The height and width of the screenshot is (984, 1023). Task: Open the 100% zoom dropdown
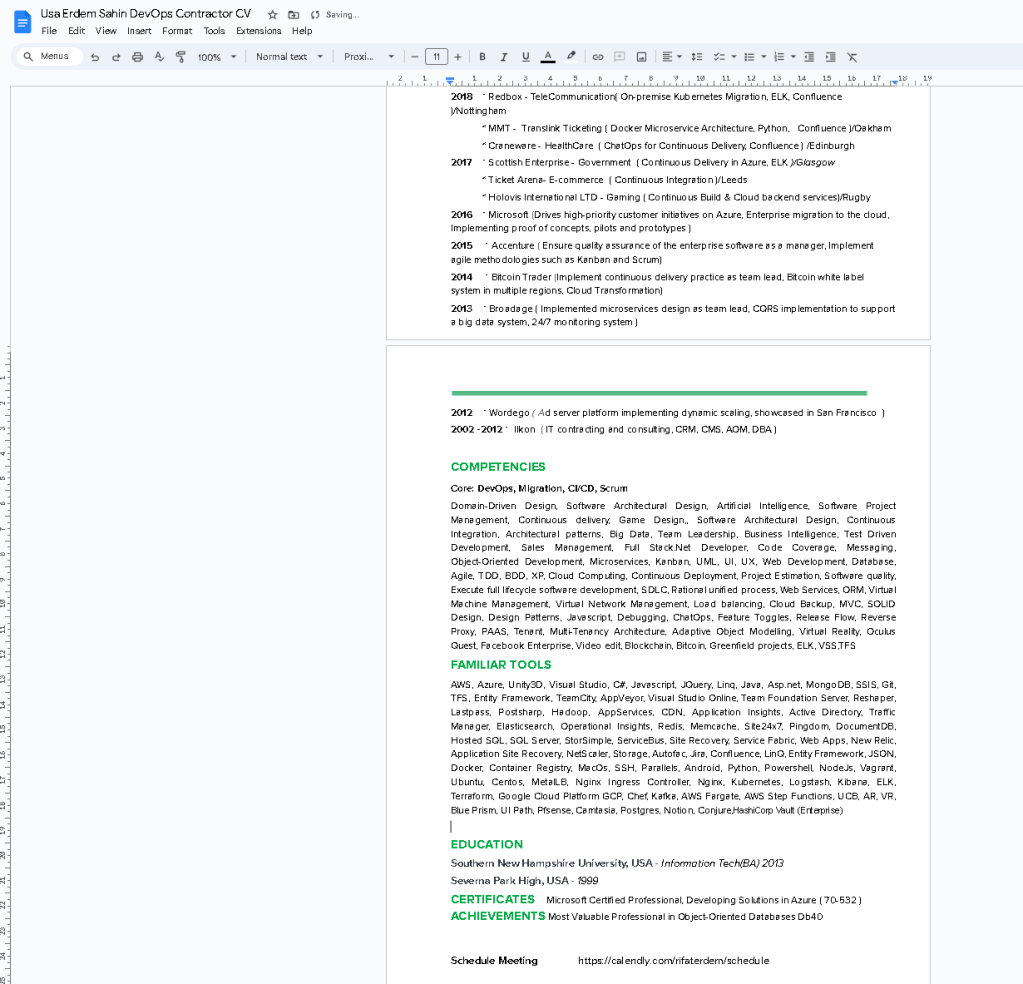217,57
